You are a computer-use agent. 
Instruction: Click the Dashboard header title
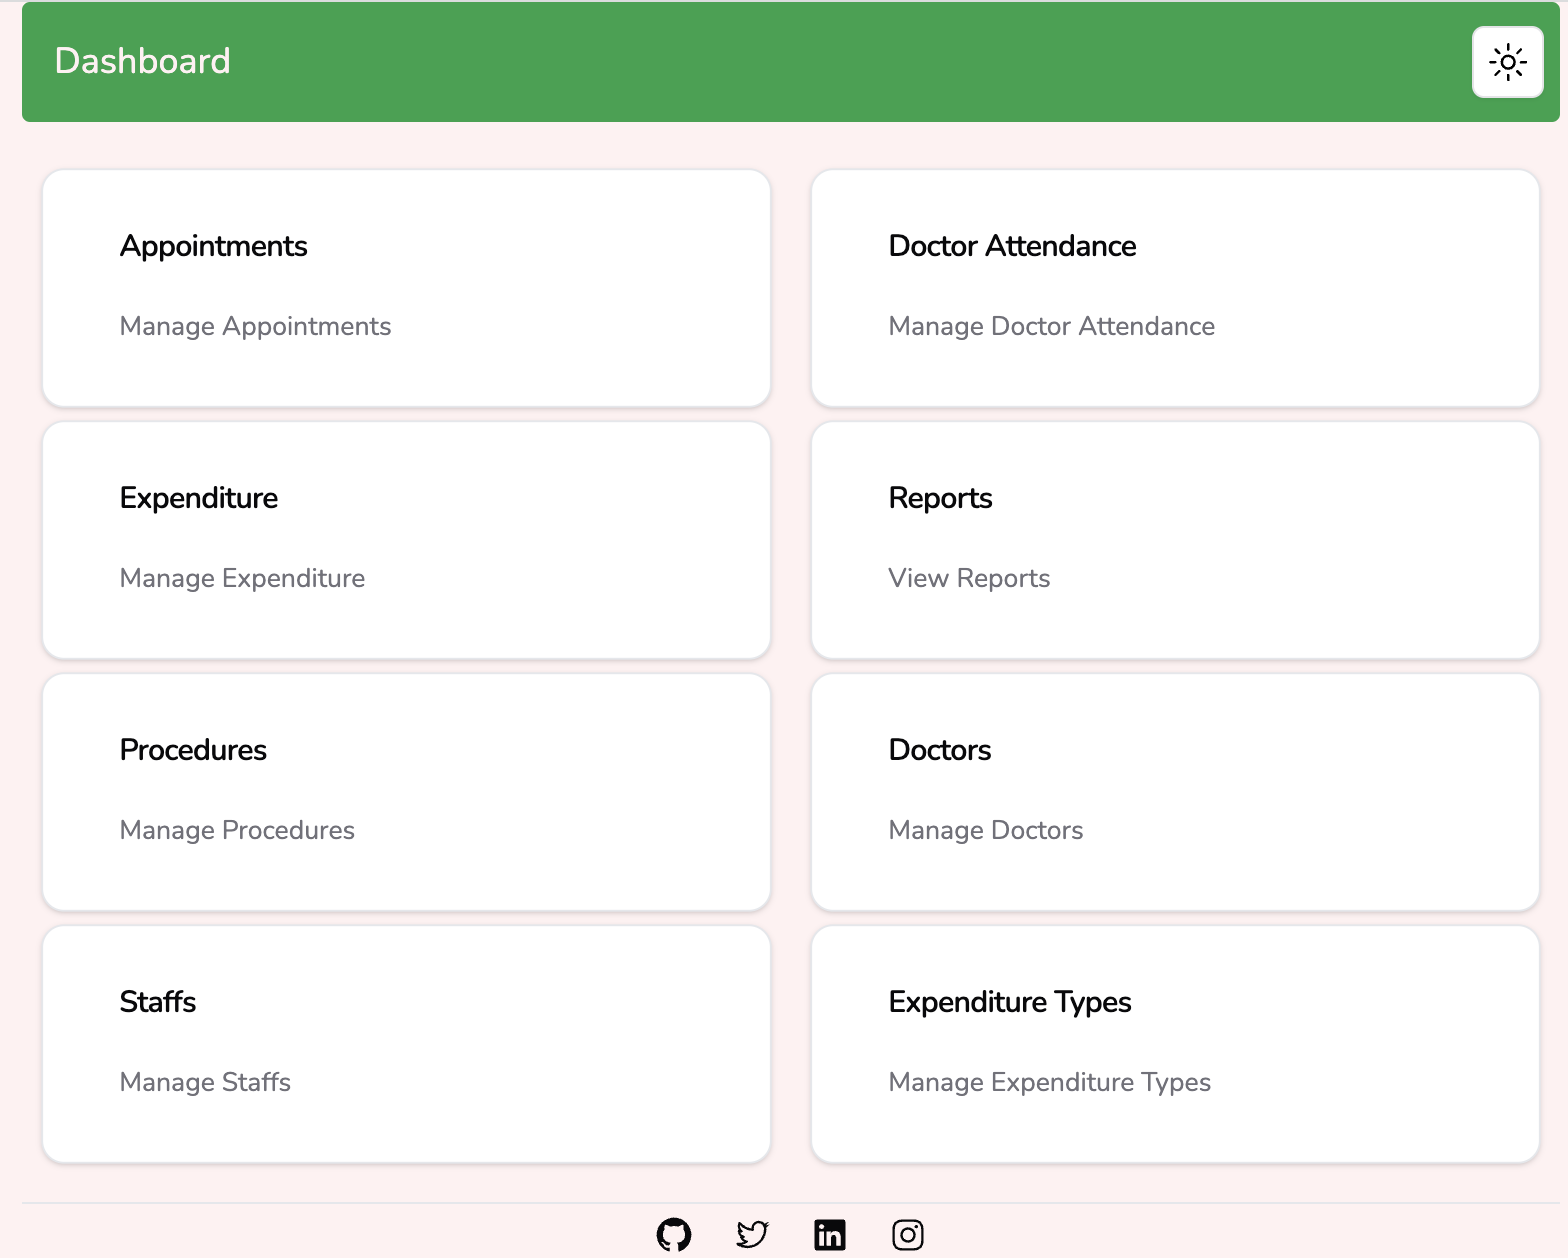142,61
